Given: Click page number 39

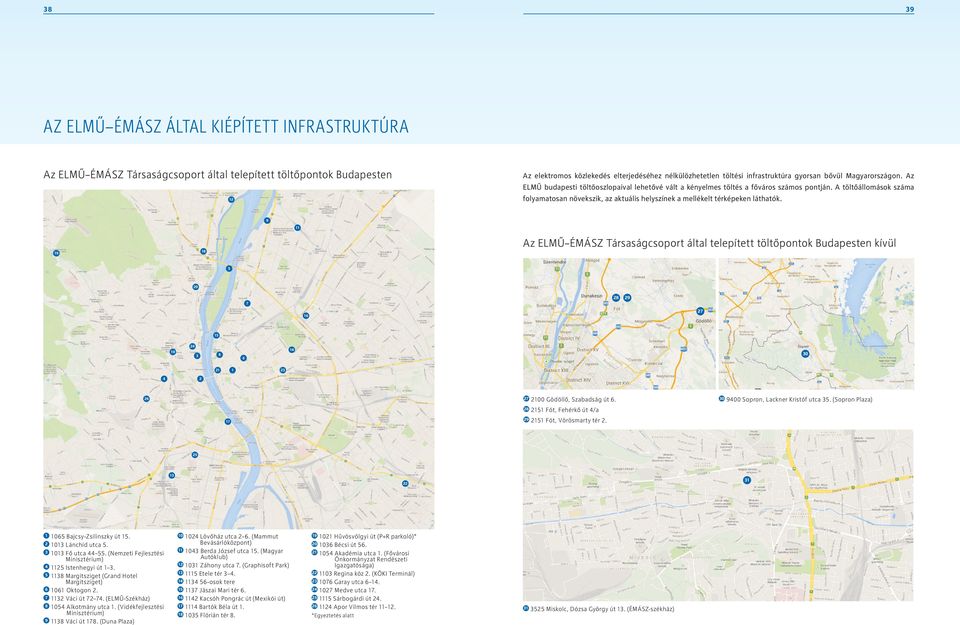Looking at the screenshot, I should coord(909,9).
